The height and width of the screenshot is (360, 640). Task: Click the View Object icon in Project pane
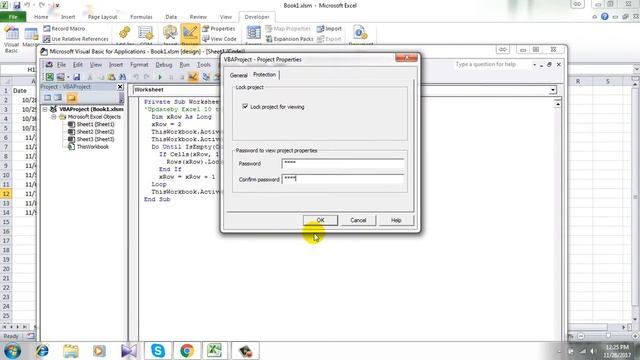58,98
